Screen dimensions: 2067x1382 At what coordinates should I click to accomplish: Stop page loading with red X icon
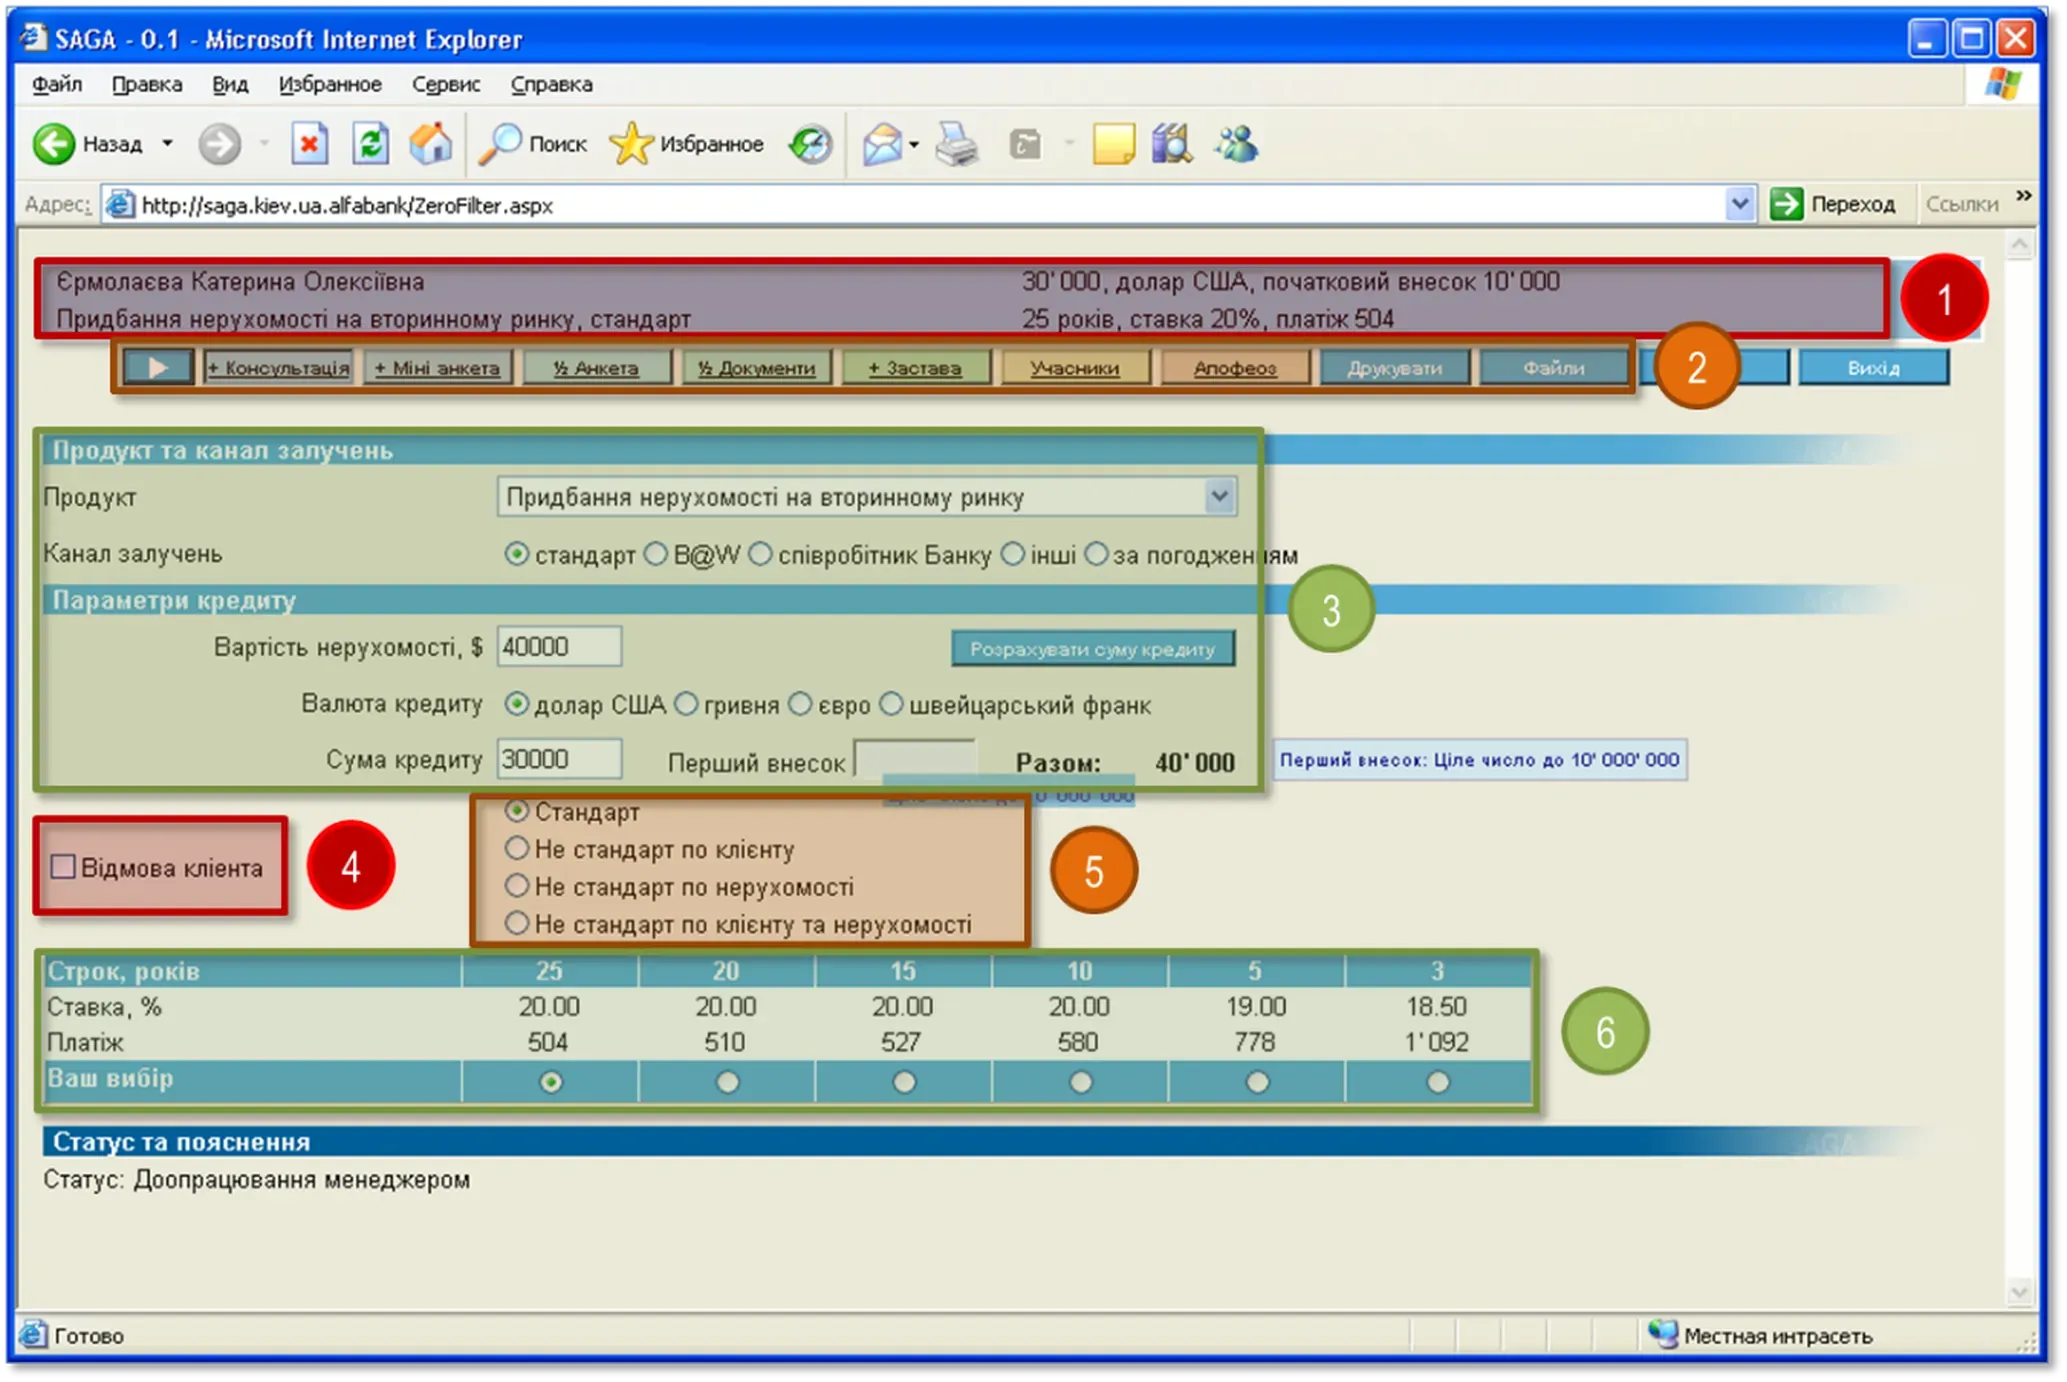click(309, 144)
